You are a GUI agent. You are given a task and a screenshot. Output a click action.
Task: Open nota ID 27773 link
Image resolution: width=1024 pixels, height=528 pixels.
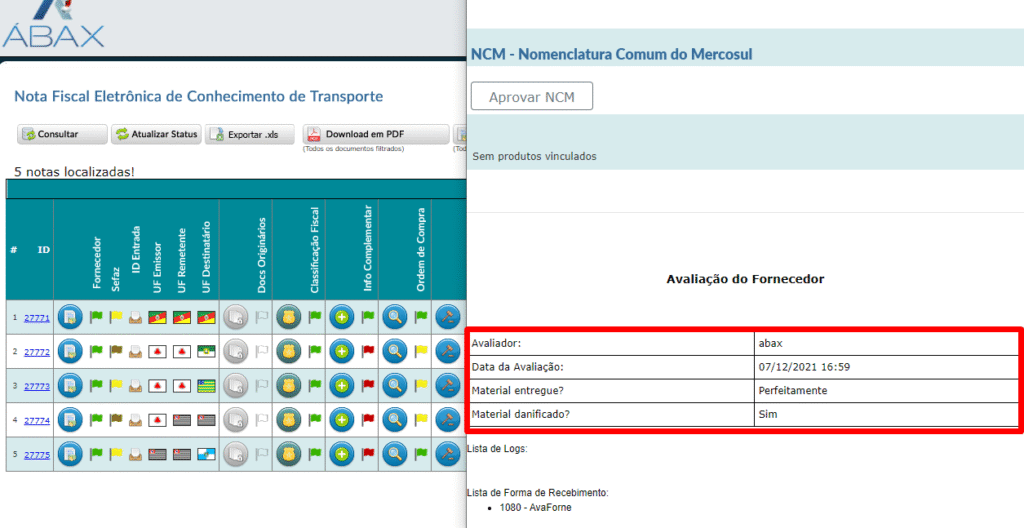pyautogui.click(x=36, y=386)
